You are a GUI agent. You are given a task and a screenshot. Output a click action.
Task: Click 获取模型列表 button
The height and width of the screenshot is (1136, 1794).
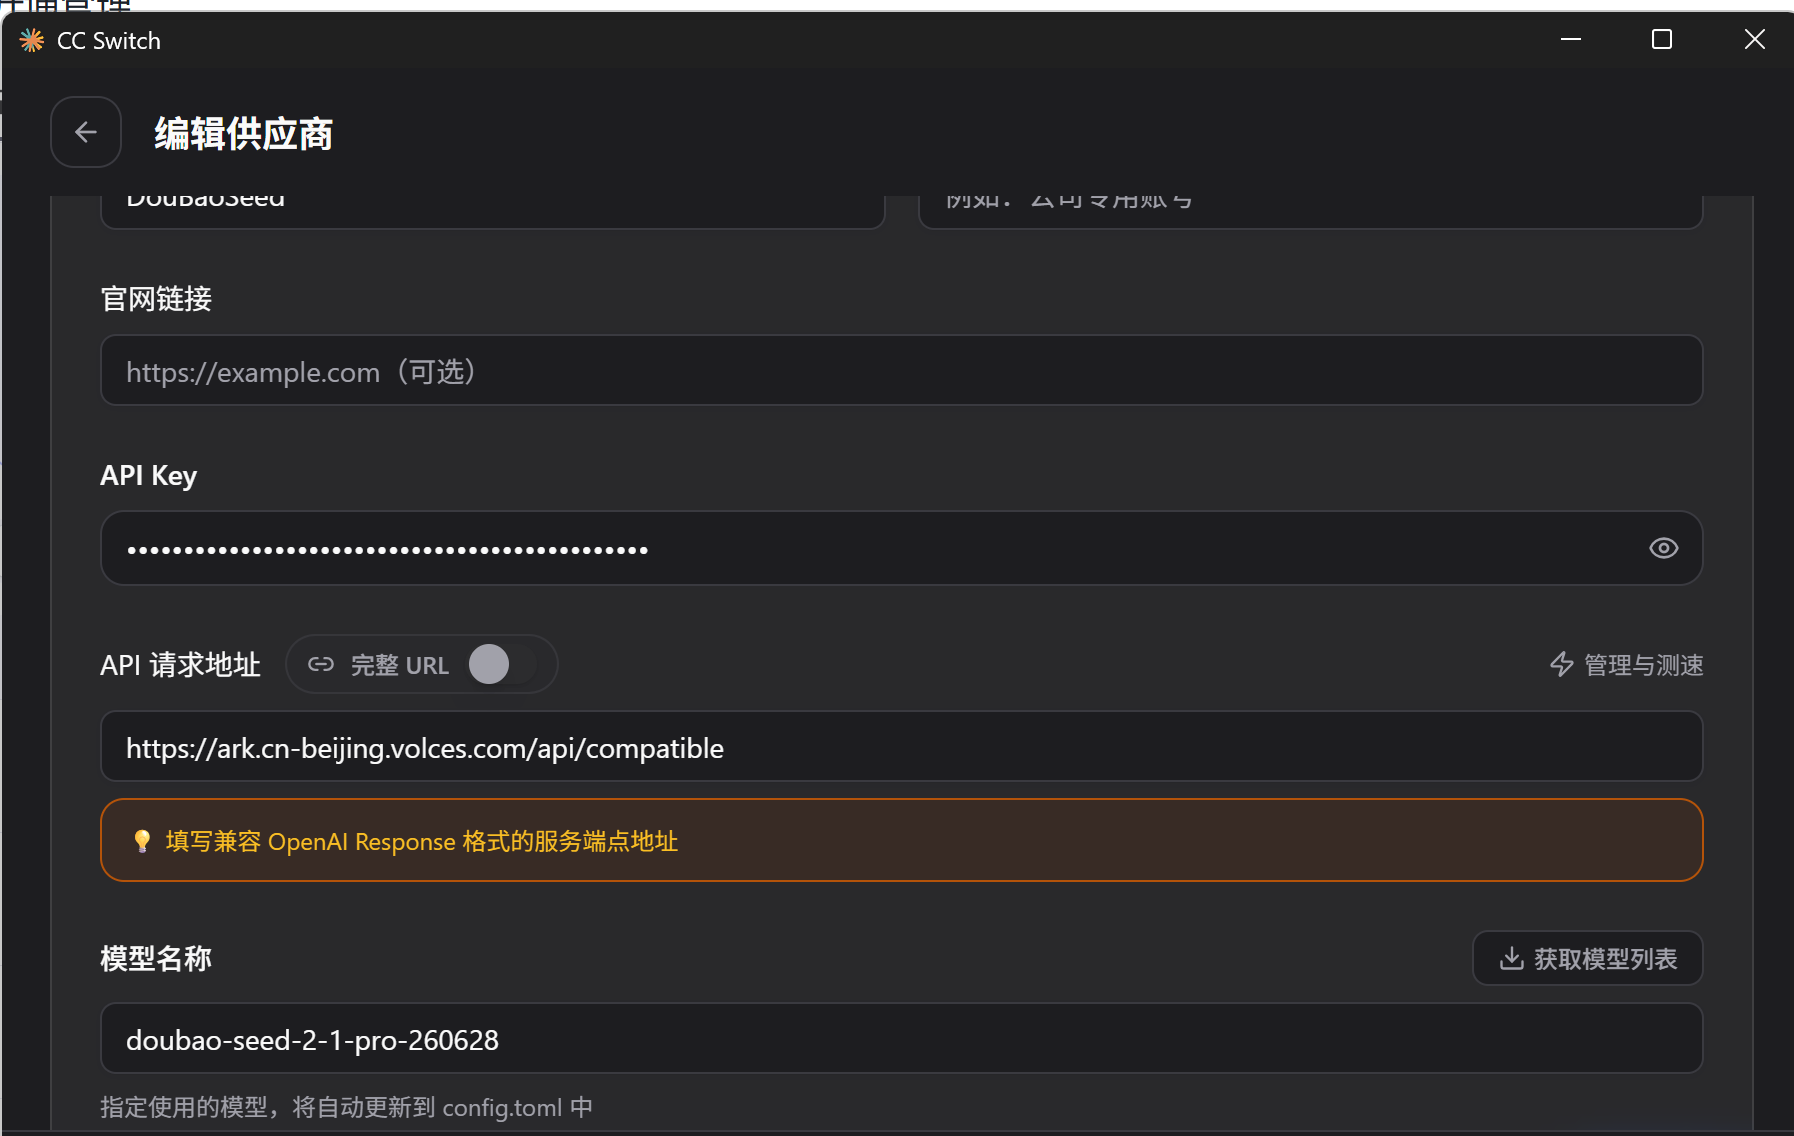pyautogui.click(x=1588, y=958)
